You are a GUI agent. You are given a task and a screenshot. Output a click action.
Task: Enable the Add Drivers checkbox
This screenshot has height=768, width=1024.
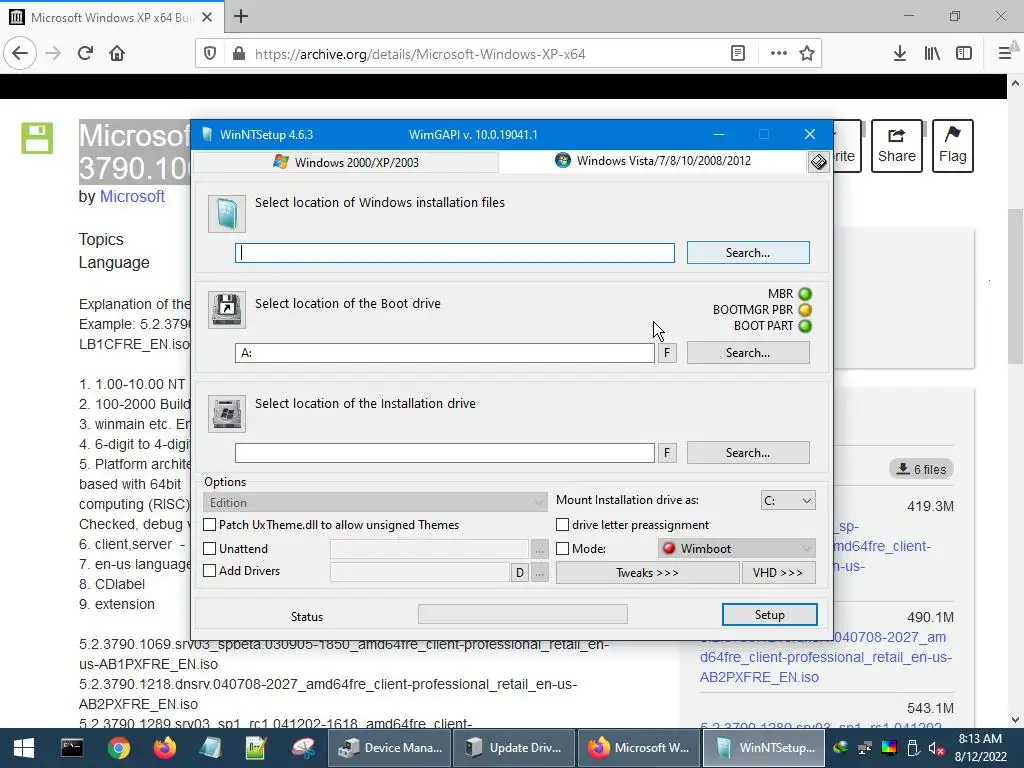click(x=210, y=571)
